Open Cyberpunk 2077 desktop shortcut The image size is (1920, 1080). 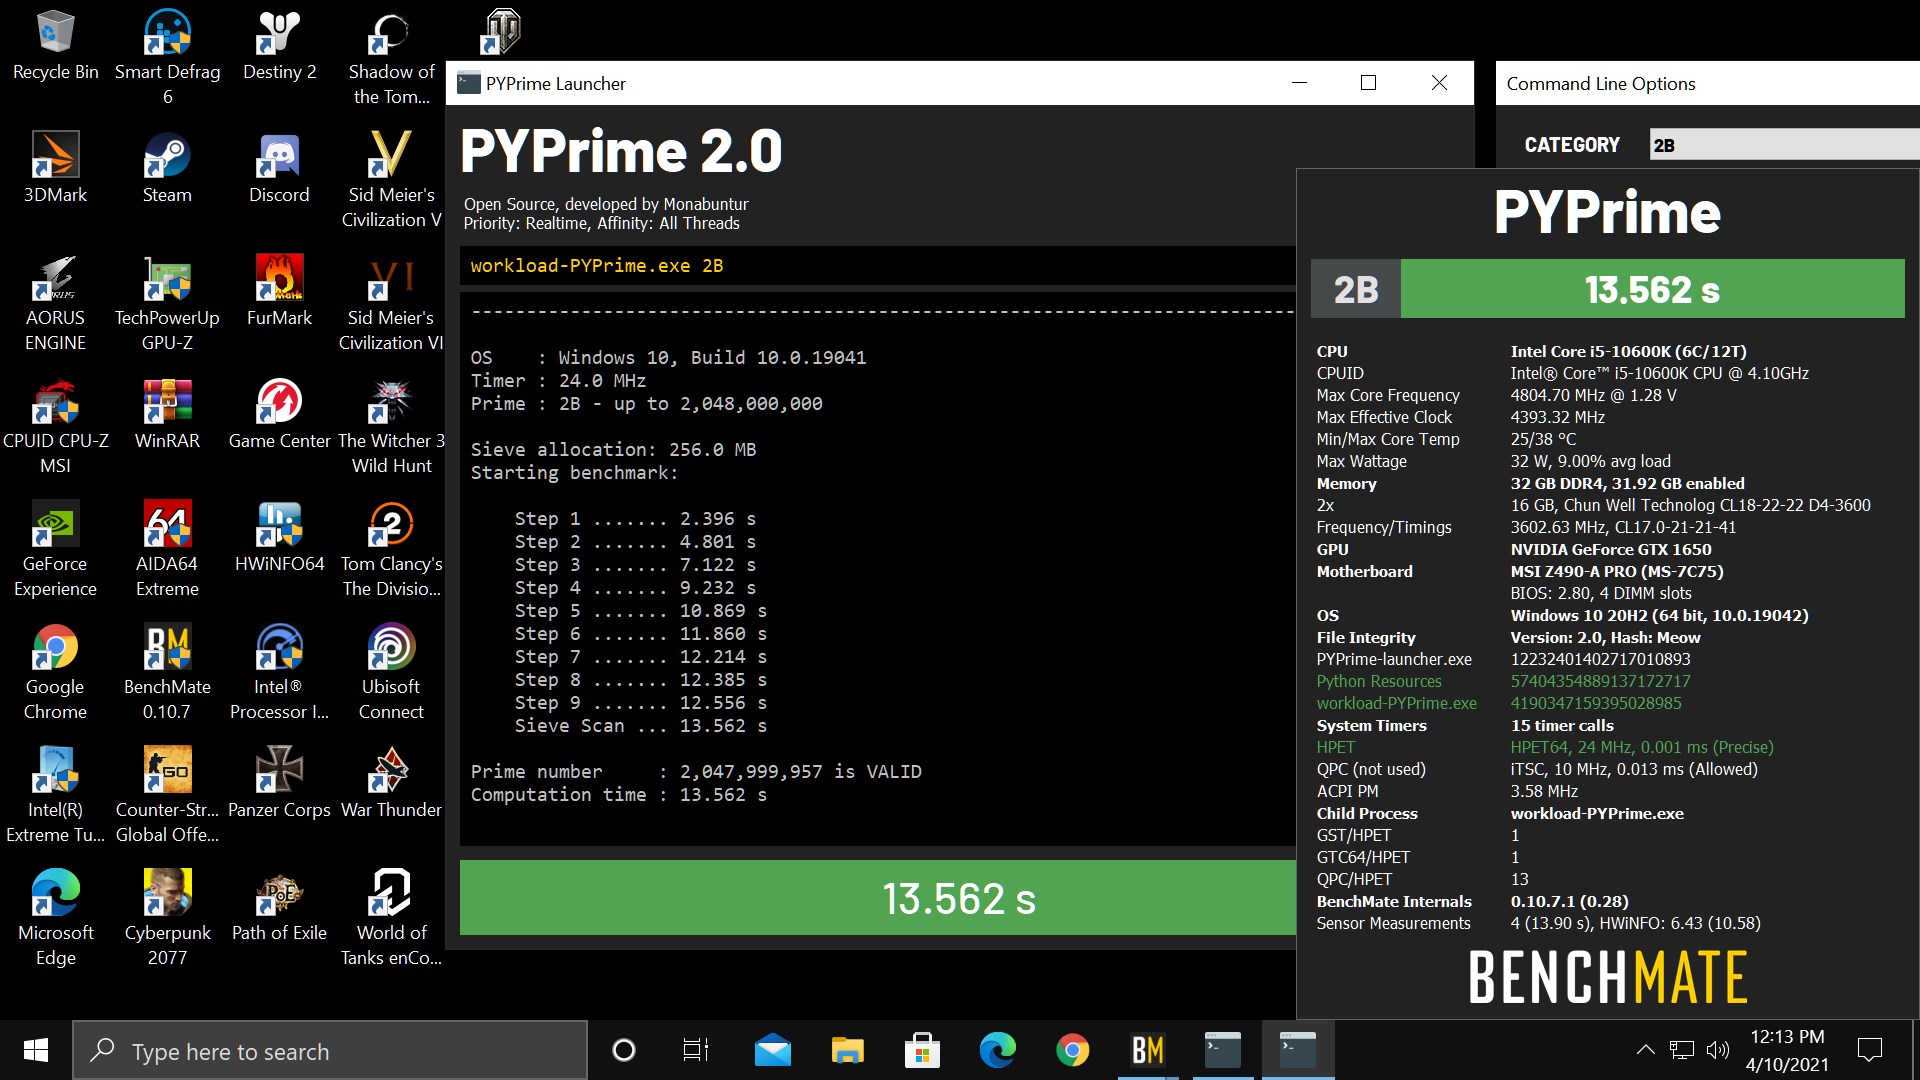[x=167, y=919]
